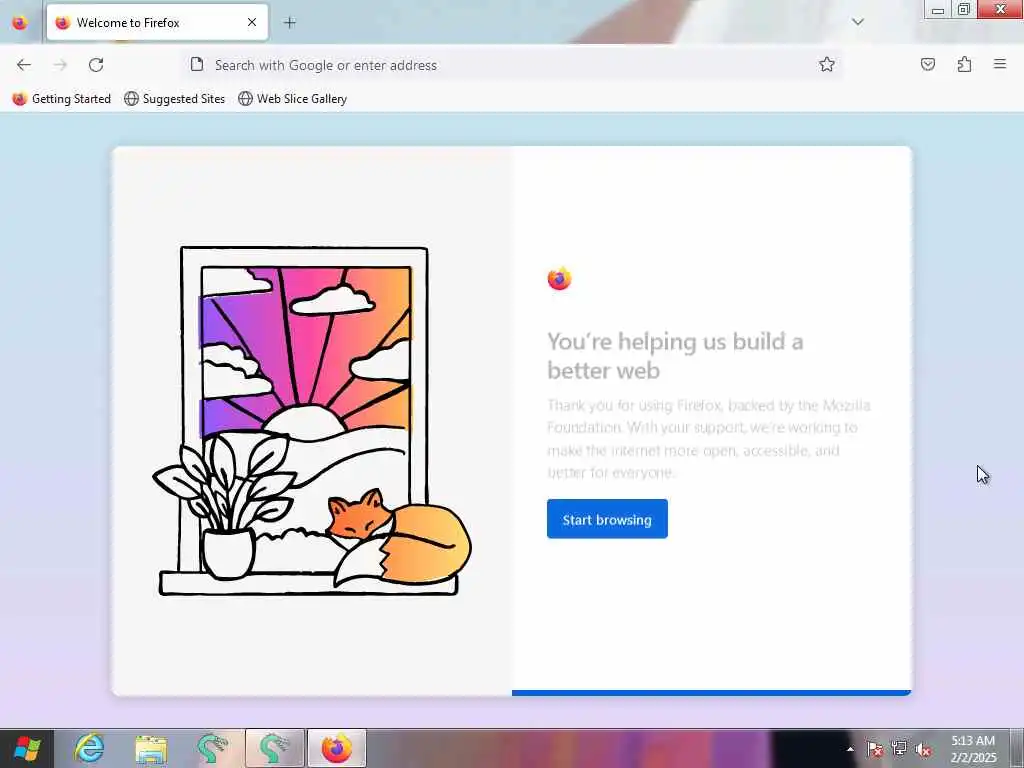This screenshot has height=768, width=1024.
Task: Open the Suggested Sites bookmark
Action: tap(174, 99)
